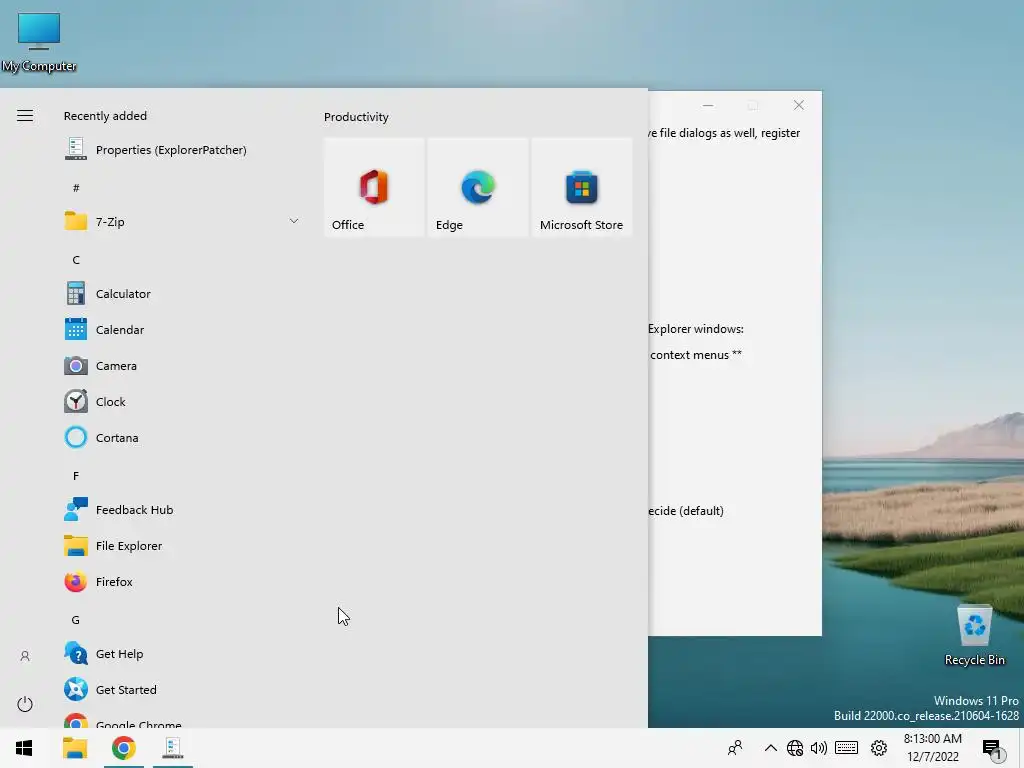This screenshot has height=768, width=1024.
Task: Click the Windows Start button on taskbar
Action: (x=24, y=748)
